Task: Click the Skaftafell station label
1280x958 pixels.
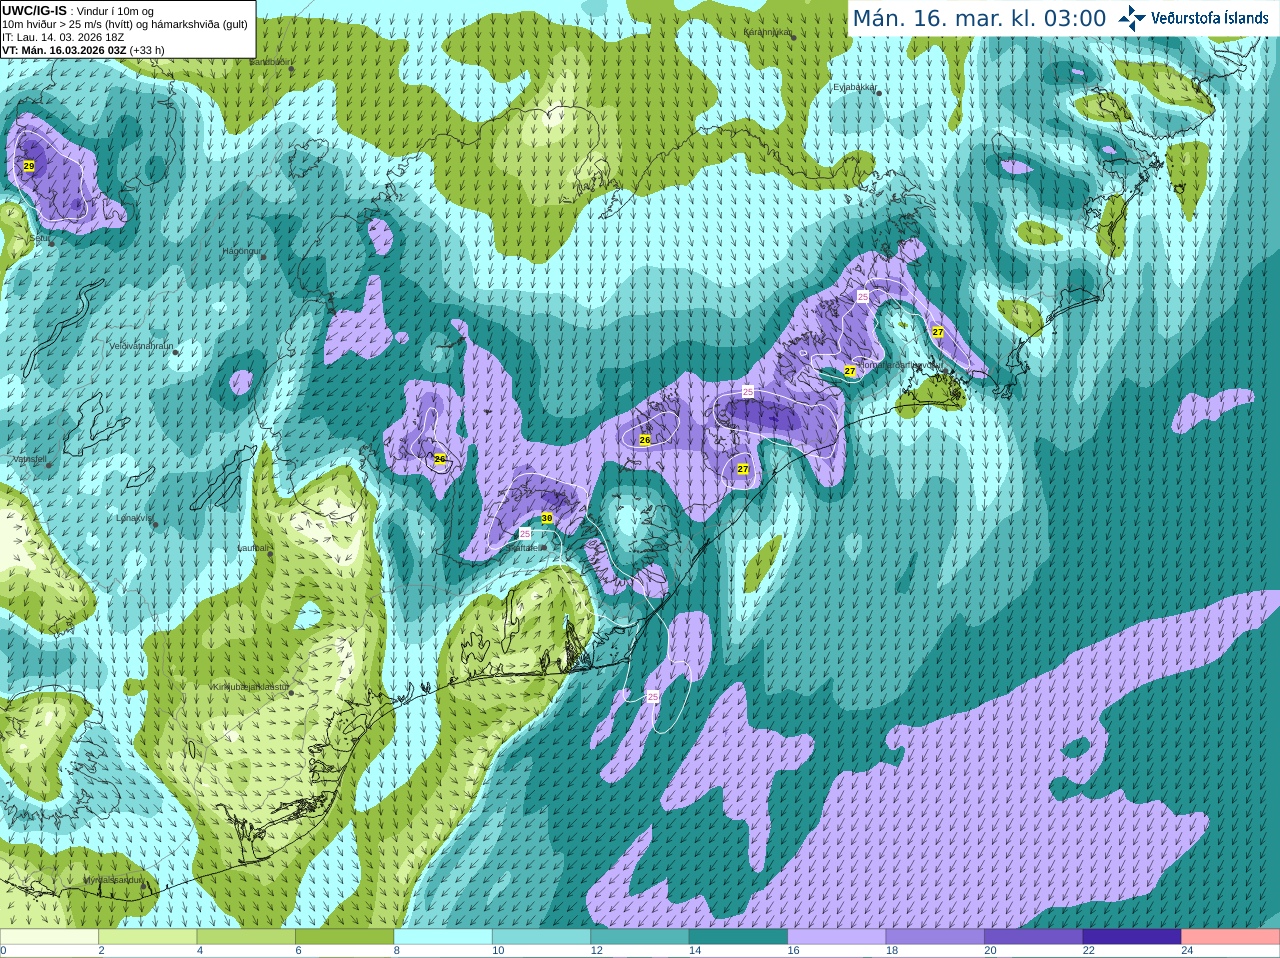Action: pos(524,548)
